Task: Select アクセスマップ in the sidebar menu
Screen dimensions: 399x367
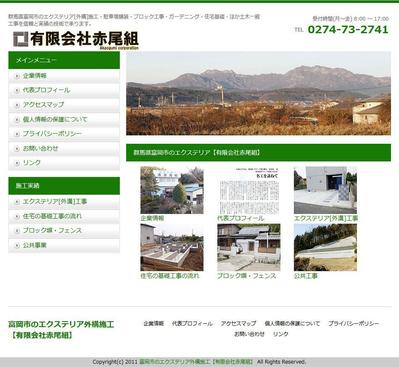Action: click(64, 105)
